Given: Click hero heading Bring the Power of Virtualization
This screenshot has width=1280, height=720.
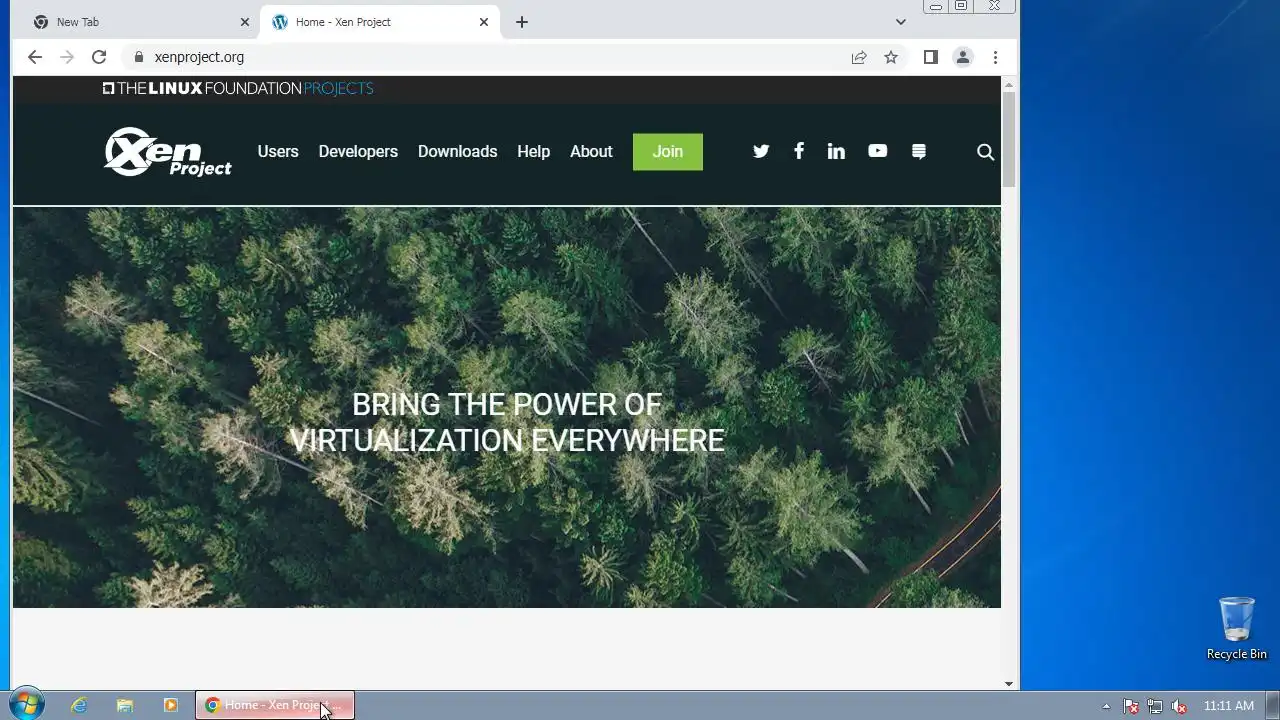Looking at the screenshot, I should click(x=507, y=422).
